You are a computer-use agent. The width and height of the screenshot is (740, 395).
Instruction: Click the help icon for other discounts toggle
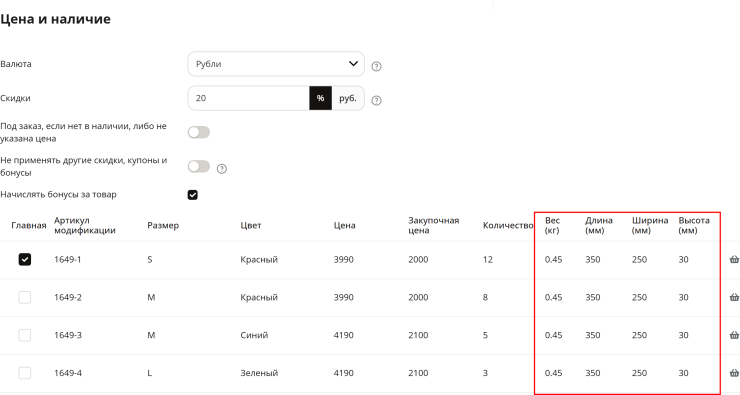tap(222, 168)
